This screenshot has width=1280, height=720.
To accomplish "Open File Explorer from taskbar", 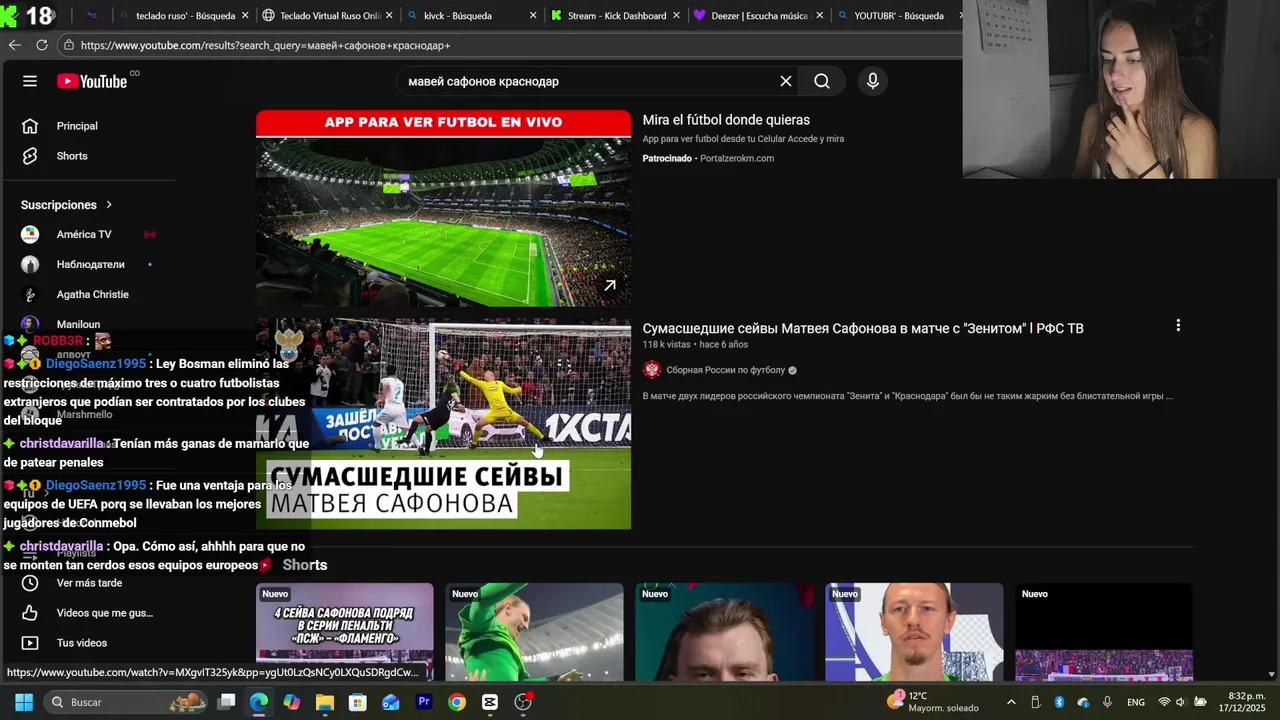I will 325,702.
